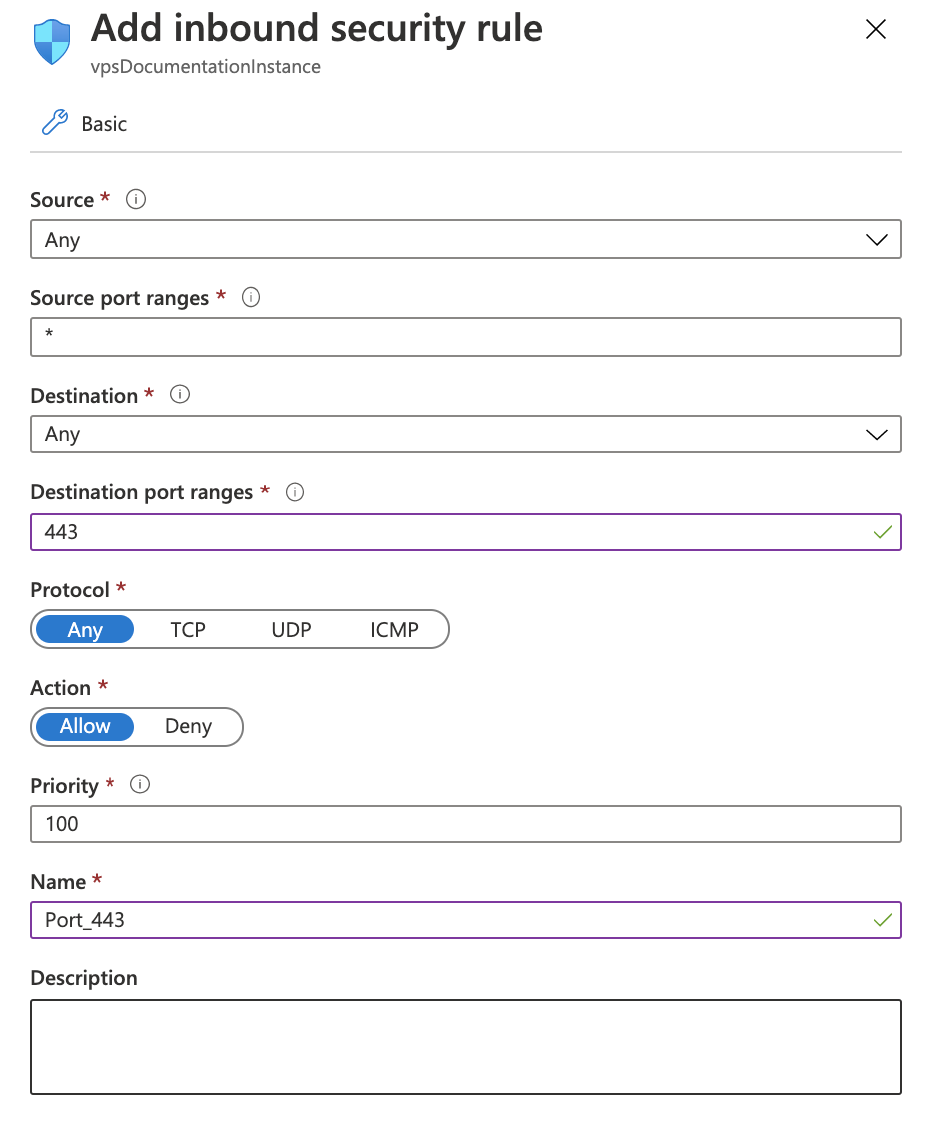Screen dimensions: 927x1134
Task: Click the Any protocol pill
Action: coord(84,629)
